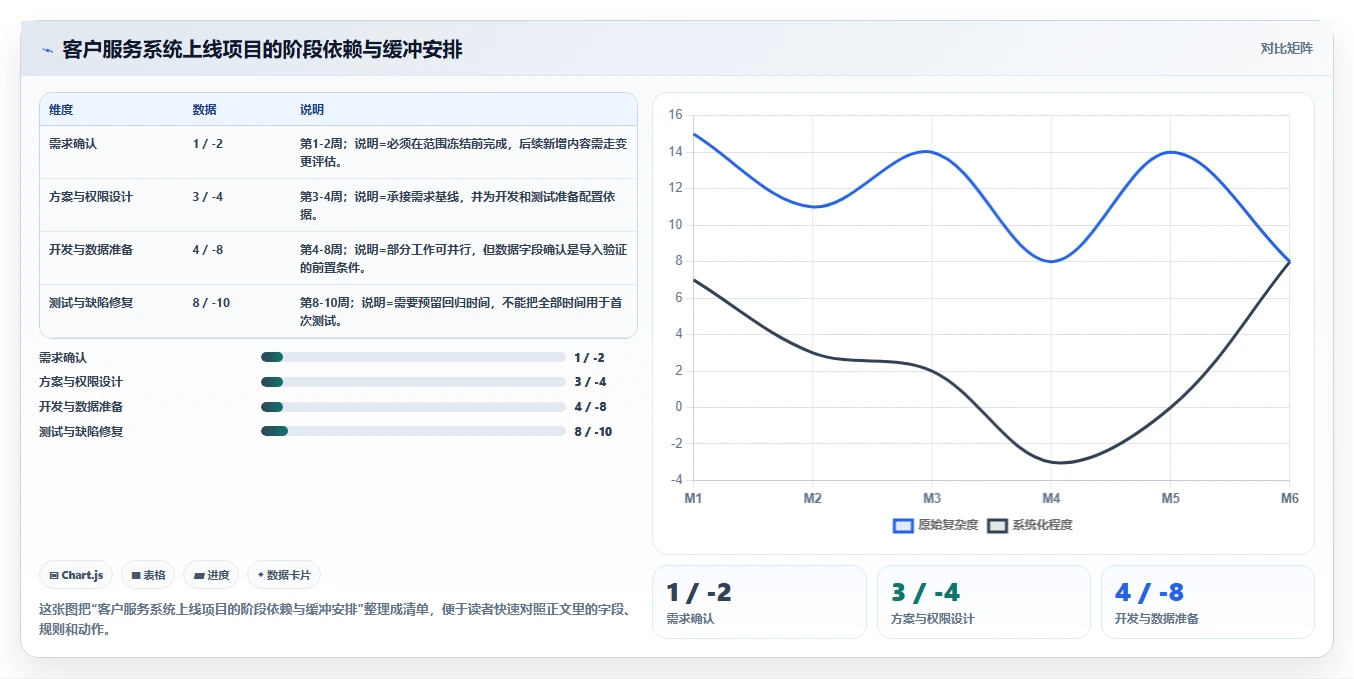Image resolution: width=1354 pixels, height=679 pixels.
Task: Click the M2 axis label on chart
Action: [812, 498]
